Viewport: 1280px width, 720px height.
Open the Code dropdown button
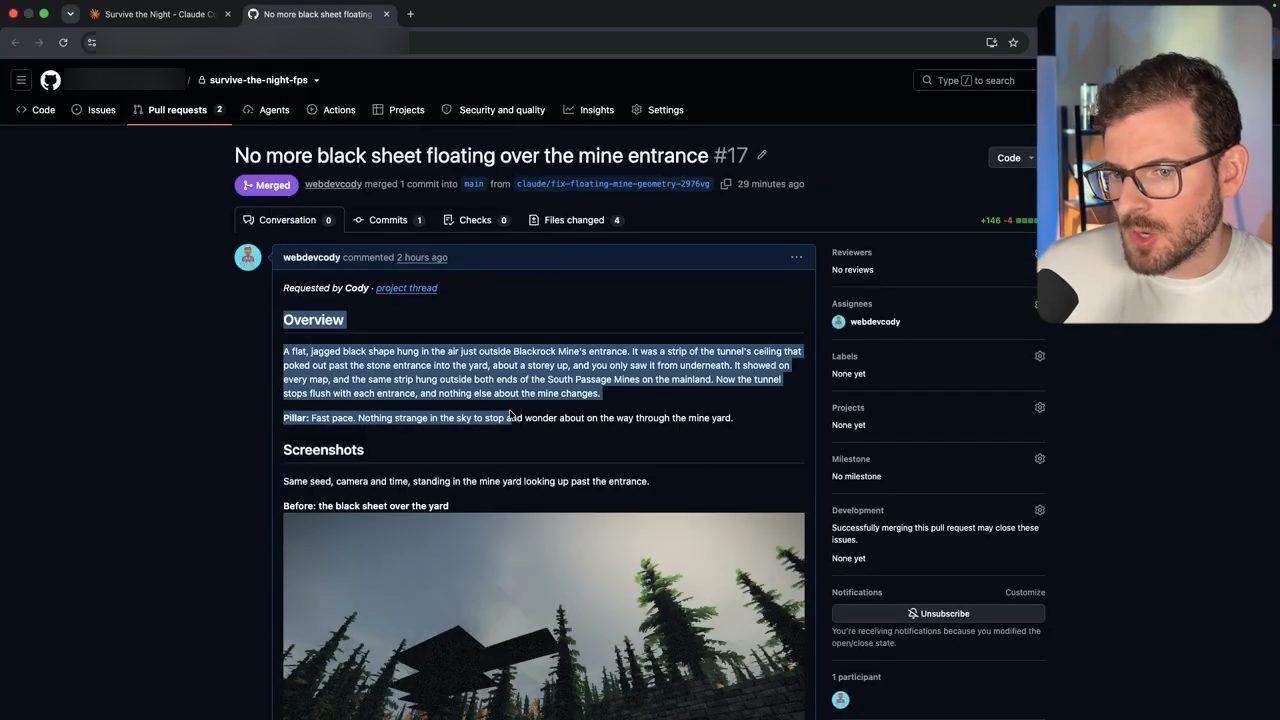[x=1014, y=158]
